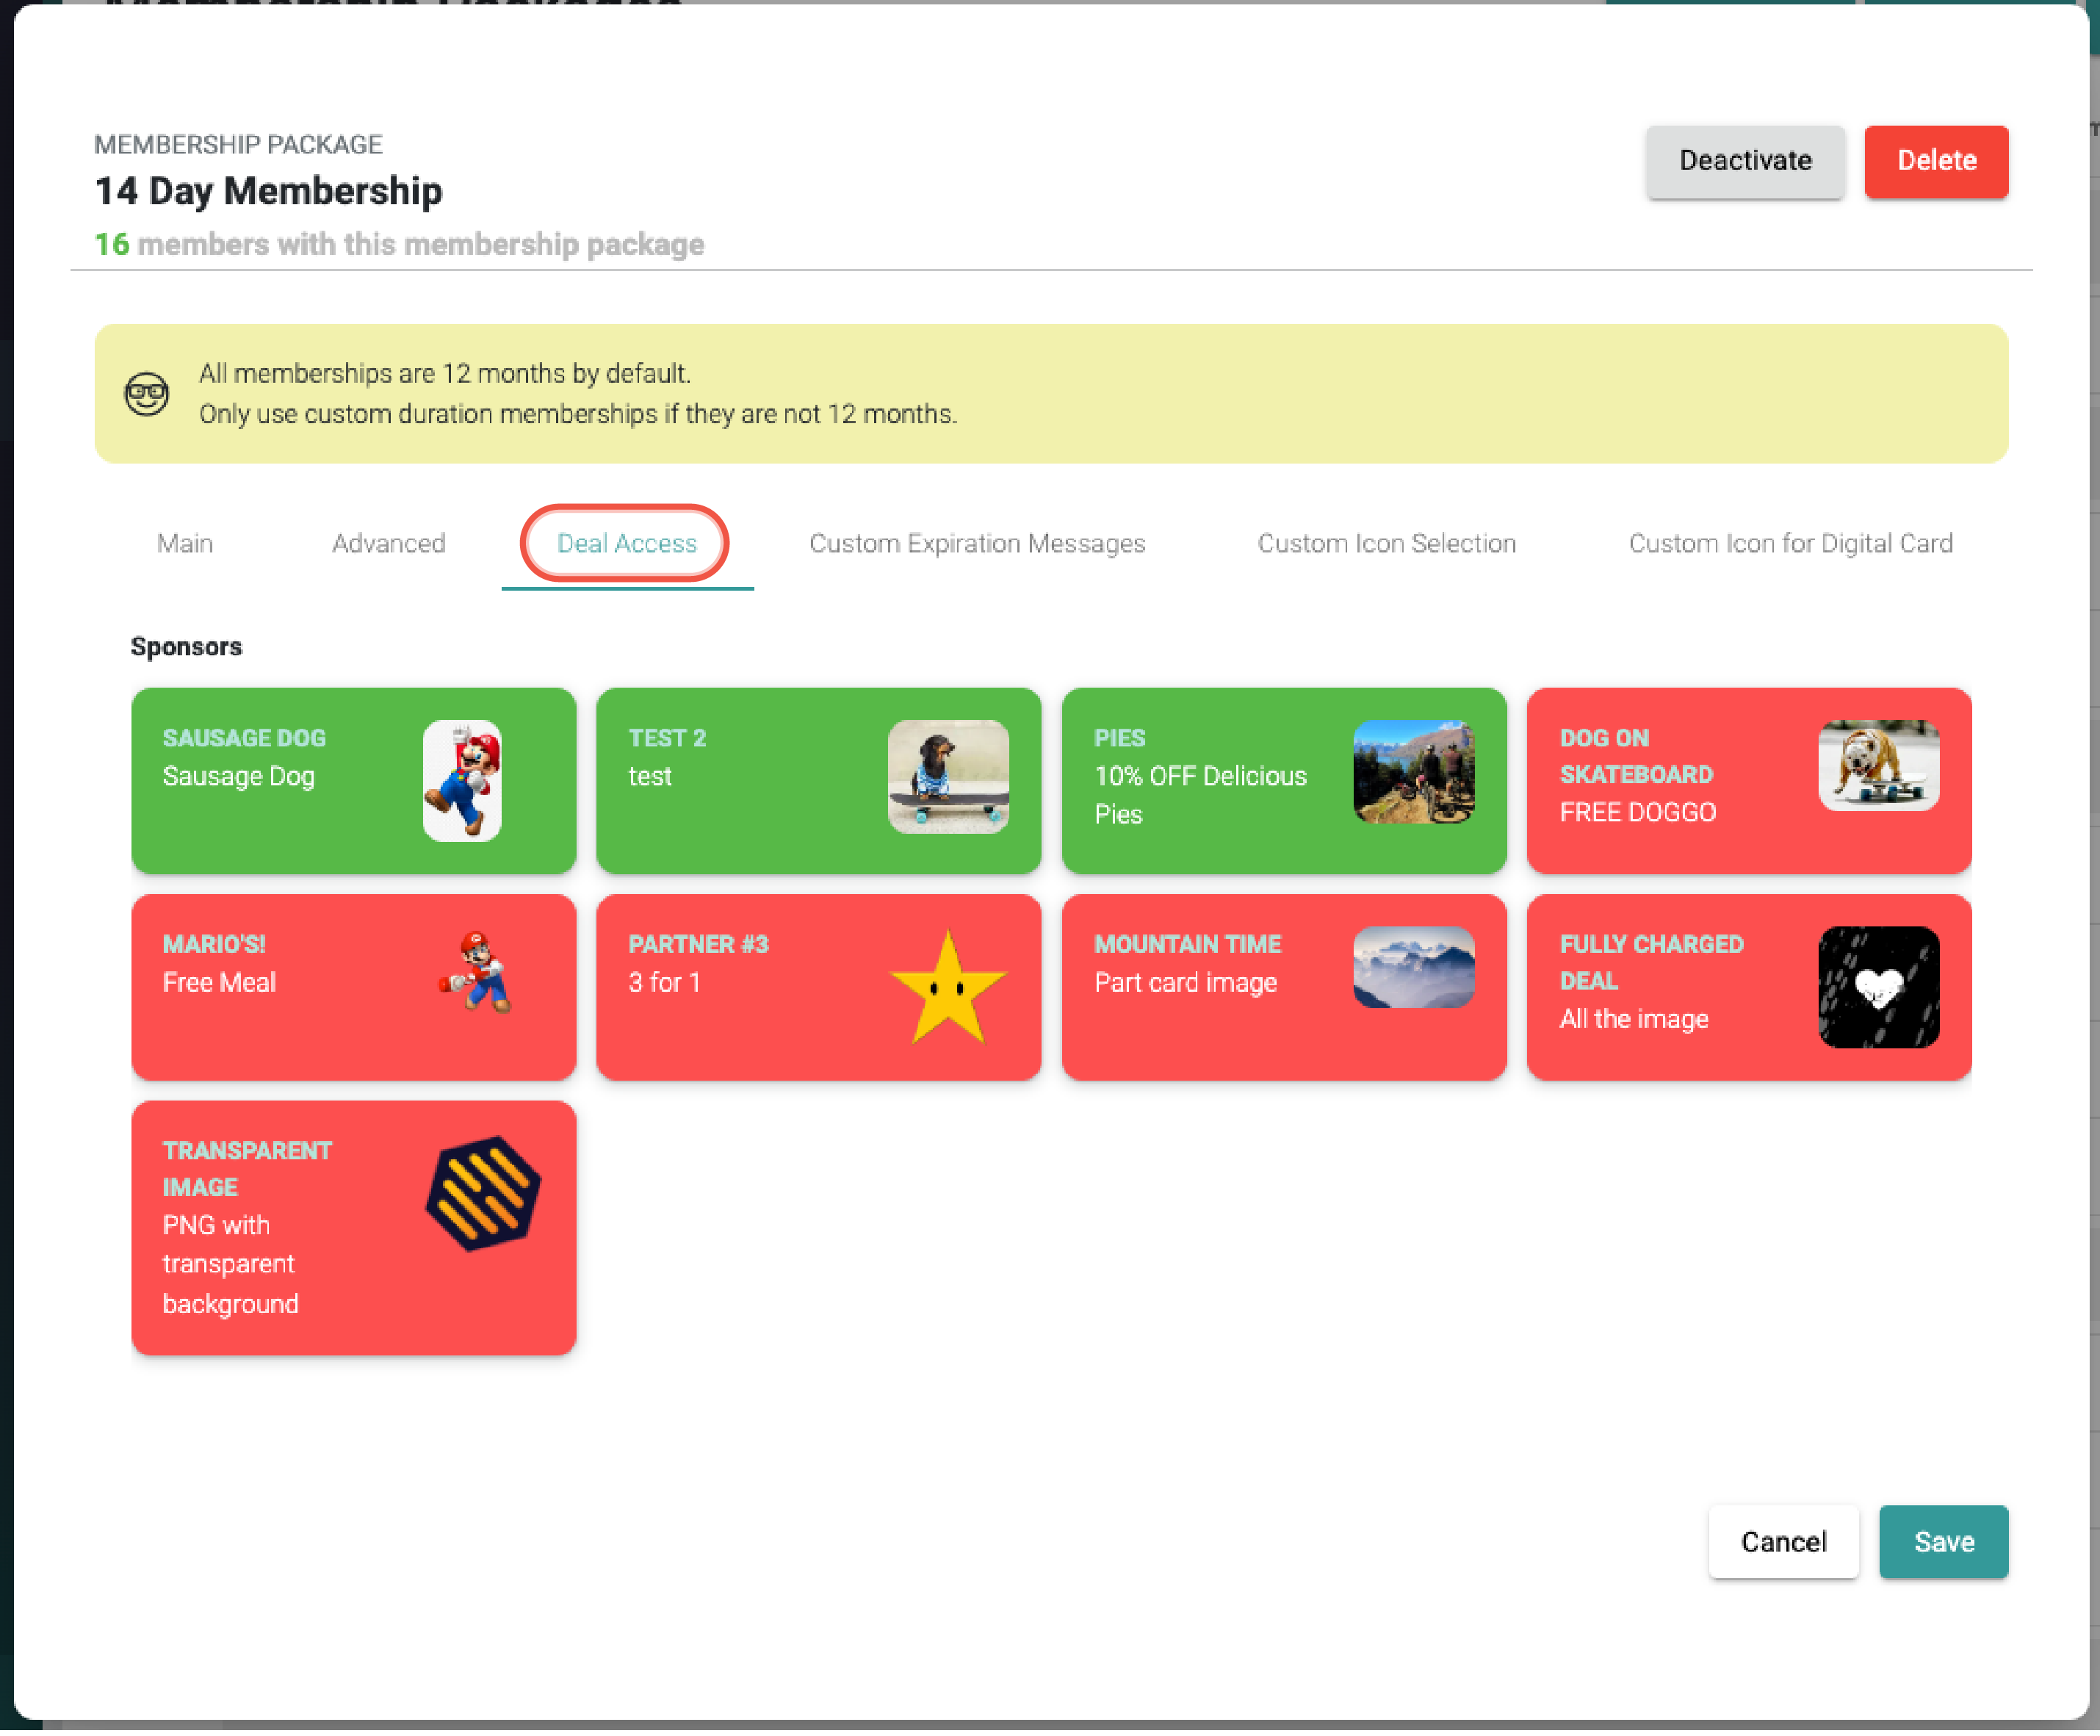The image size is (2100, 1736).
Task: Enable the Mario's! Free Meal card
Action: point(354,987)
